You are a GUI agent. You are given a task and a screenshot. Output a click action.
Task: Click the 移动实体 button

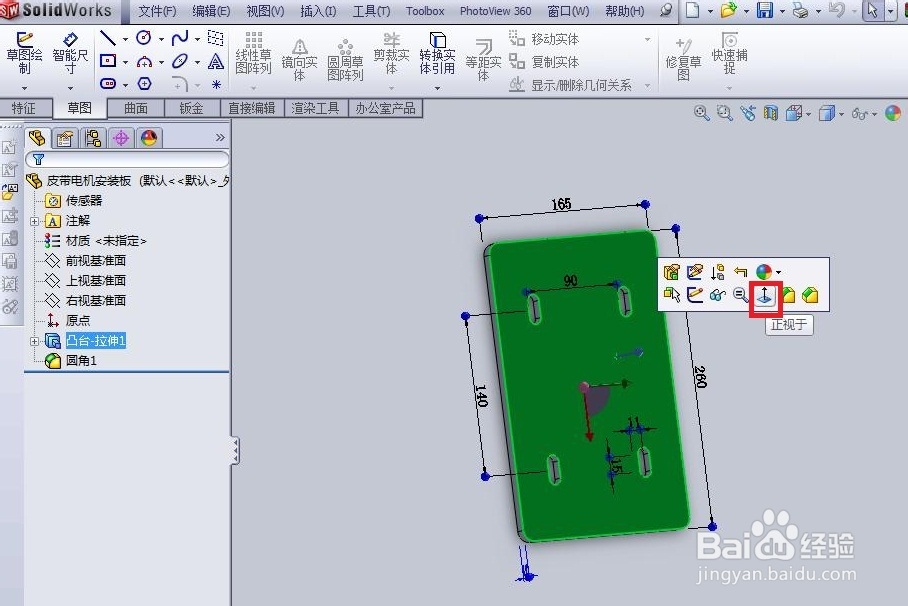pyautogui.click(x=544, y=39)
